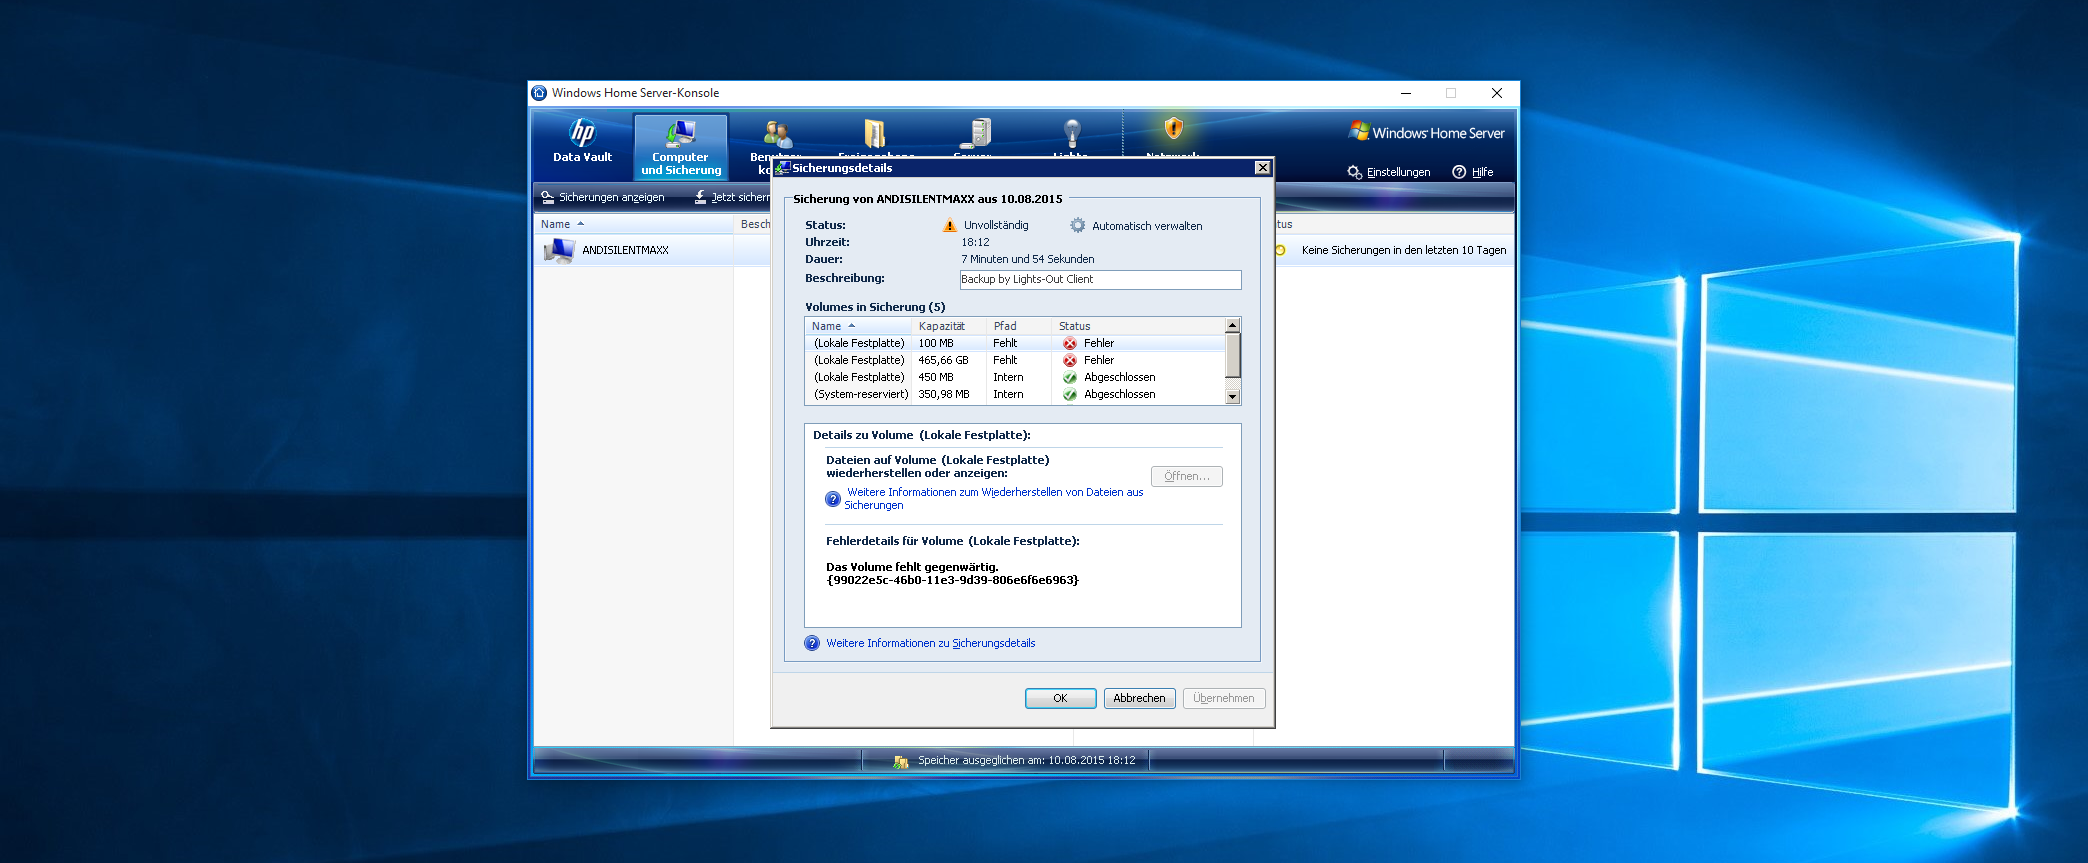2088x863 pixels.
Task: Click the Windows Home Server-Konsole title bar icon
Action: pos(539,93)
